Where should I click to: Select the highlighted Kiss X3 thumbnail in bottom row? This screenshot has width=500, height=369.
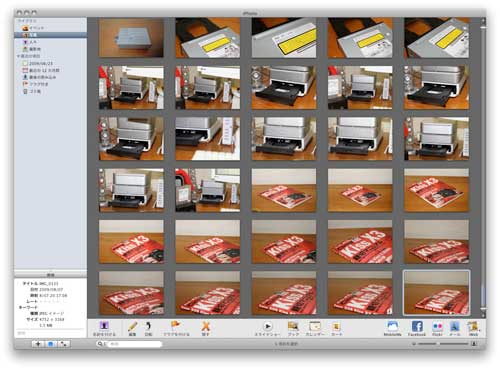(436, 293)
